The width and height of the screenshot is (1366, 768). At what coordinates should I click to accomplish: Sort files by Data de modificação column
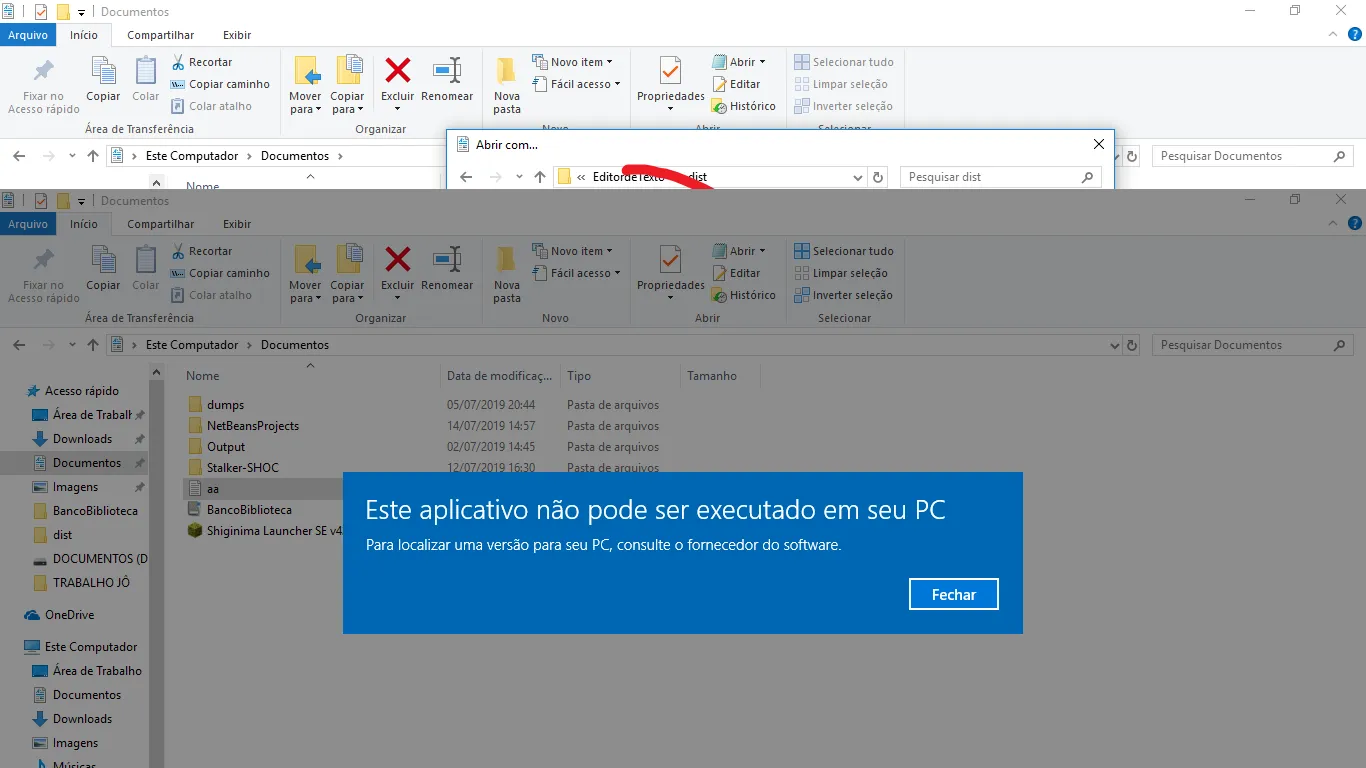click(500, 376)
